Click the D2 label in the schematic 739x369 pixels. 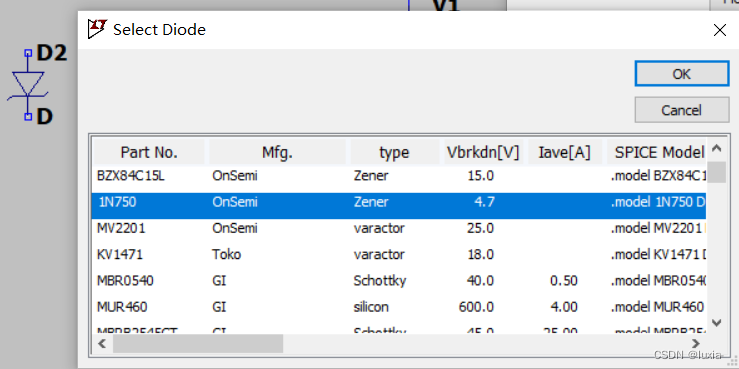(x=52, y=54)
